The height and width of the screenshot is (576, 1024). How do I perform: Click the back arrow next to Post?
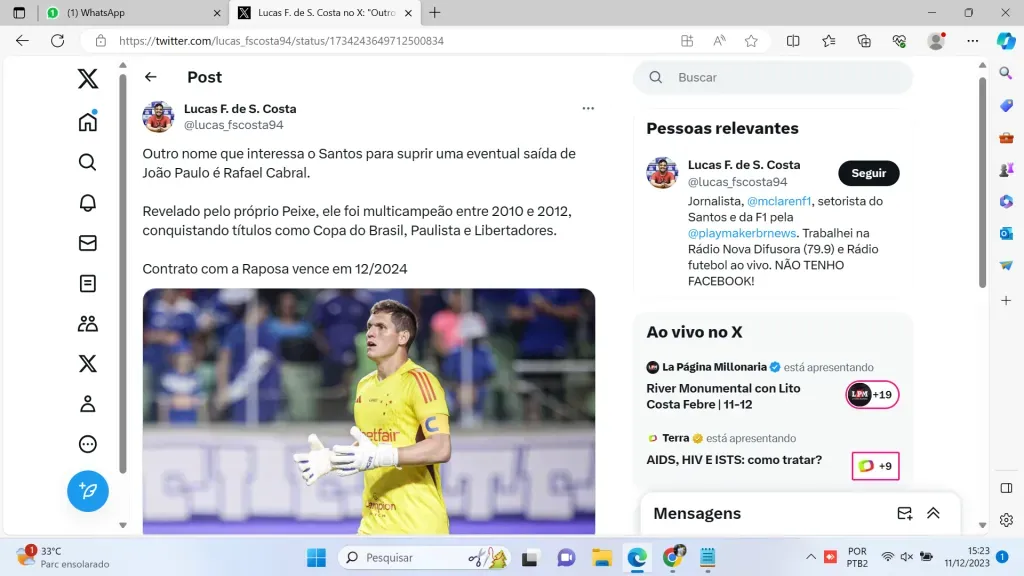[x=151, y=77]
